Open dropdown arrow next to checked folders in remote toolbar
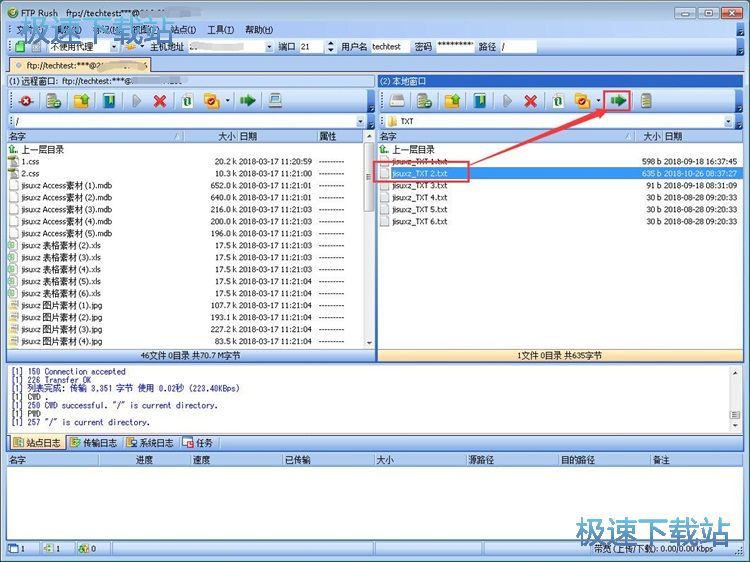Viewport: 750px width, 562px height. (227, 100)
